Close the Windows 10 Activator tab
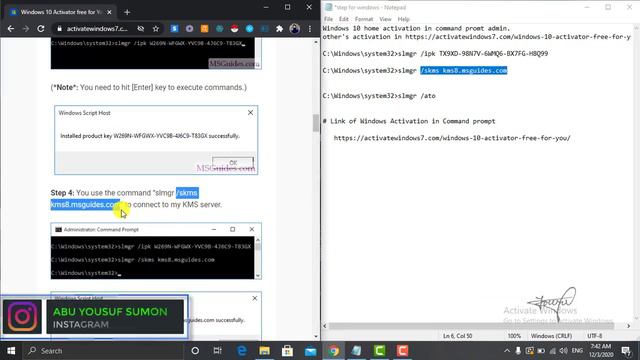This screenshot has width=640, height=360. click(x=109, y=12)
